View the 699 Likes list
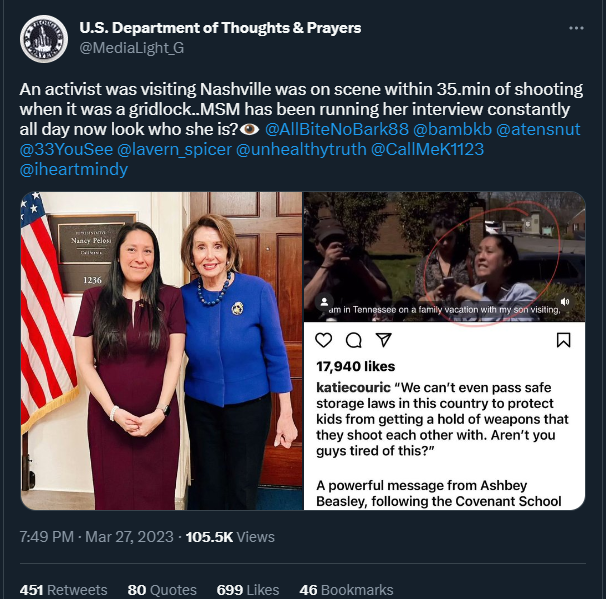This screenshot has width=606, height=599. (248, 590)
